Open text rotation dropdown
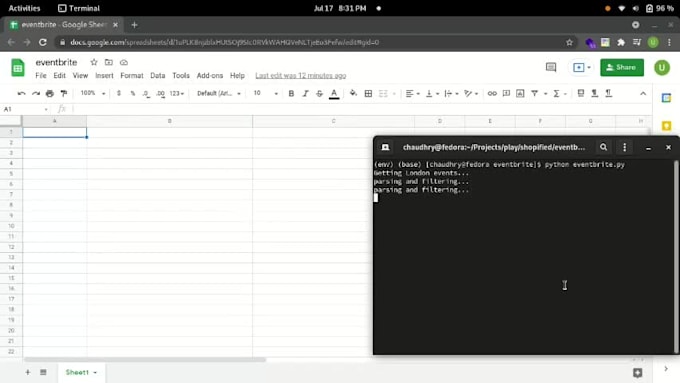The height and width of the screenshot is (383, 680). [471, 93]
